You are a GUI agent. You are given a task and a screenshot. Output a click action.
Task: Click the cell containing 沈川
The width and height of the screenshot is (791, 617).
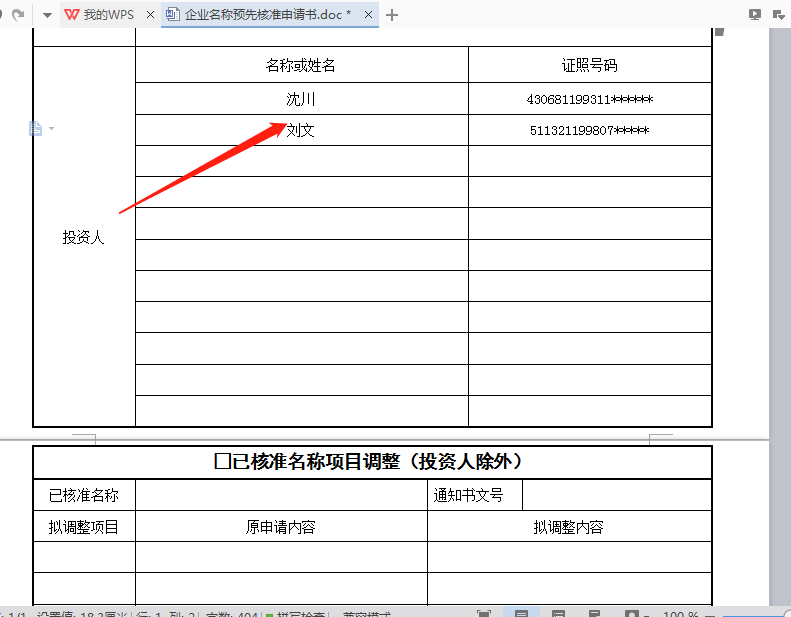(x=301, y=99)
